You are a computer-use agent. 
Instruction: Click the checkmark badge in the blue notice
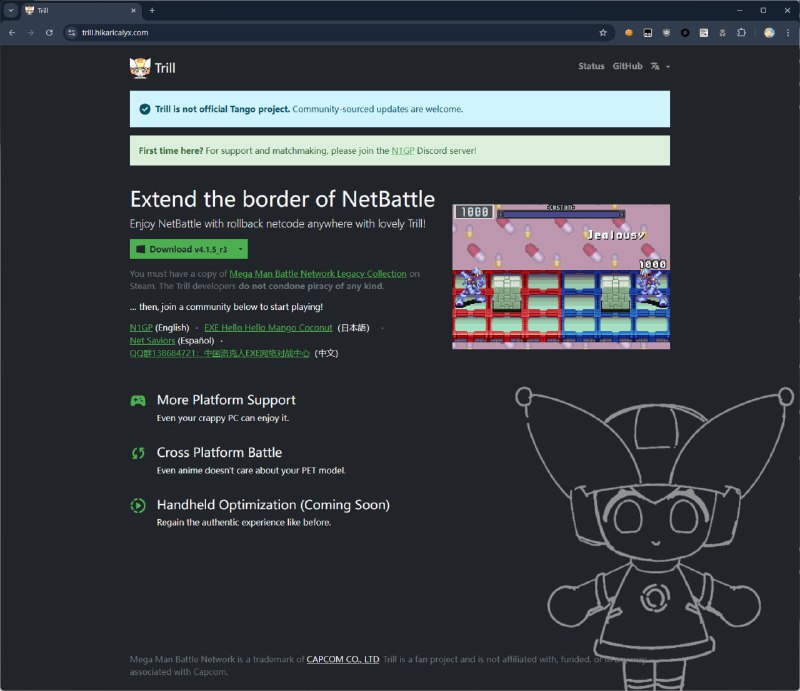click(x=145, y=109)
